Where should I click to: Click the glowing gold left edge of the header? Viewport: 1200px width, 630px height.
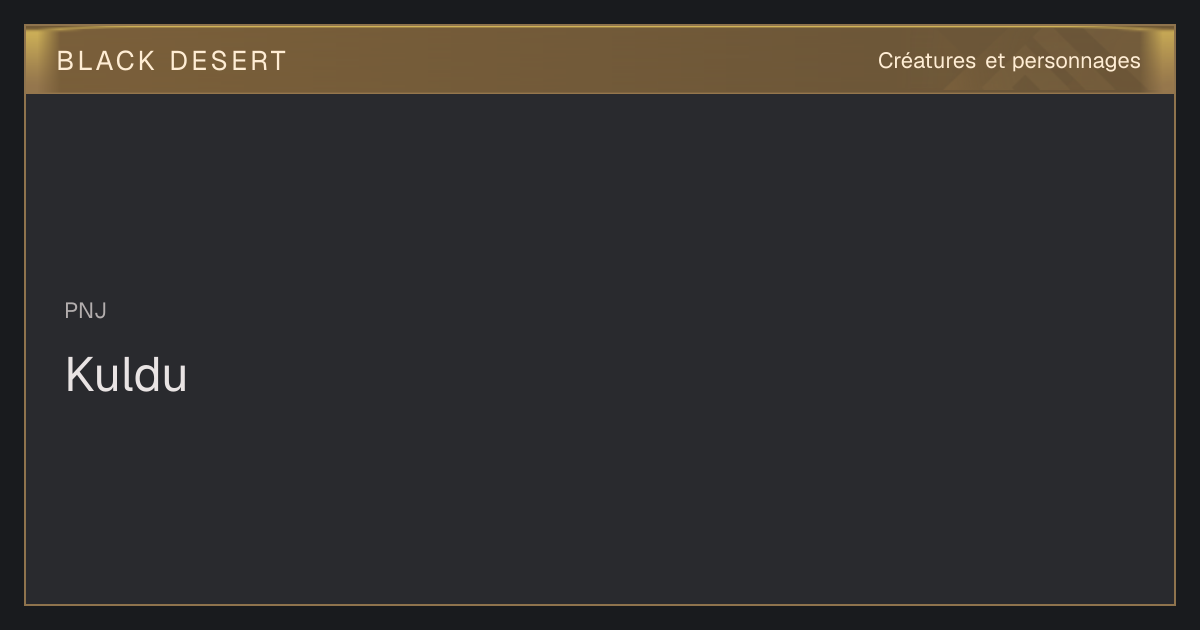(x=33, y=60)
